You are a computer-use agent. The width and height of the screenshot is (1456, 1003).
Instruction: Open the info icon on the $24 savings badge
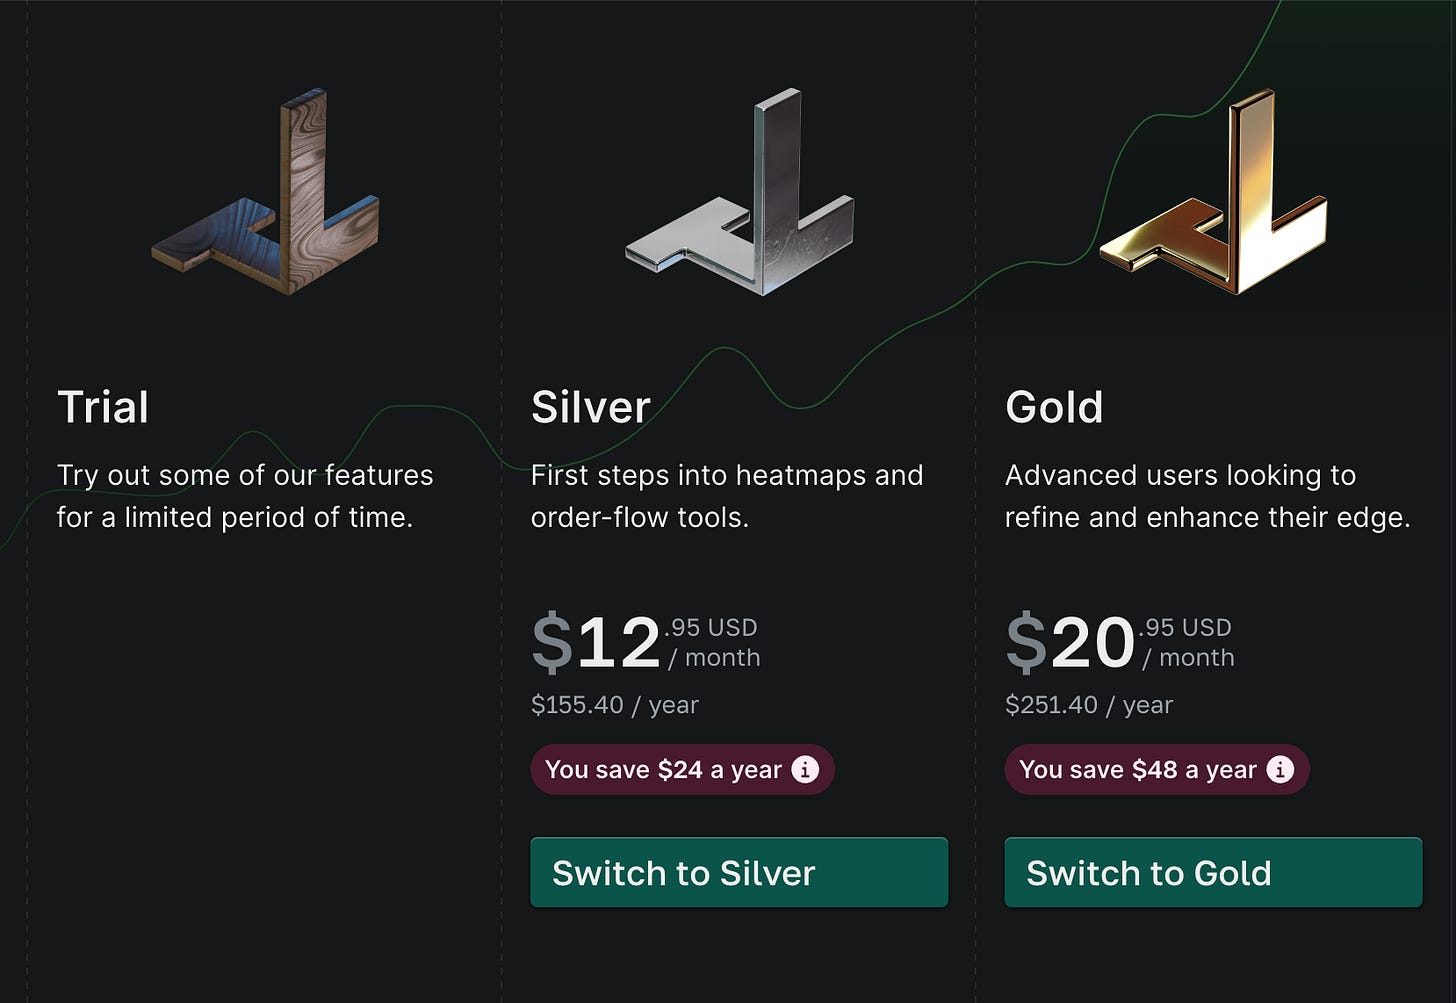coord(806,769)
